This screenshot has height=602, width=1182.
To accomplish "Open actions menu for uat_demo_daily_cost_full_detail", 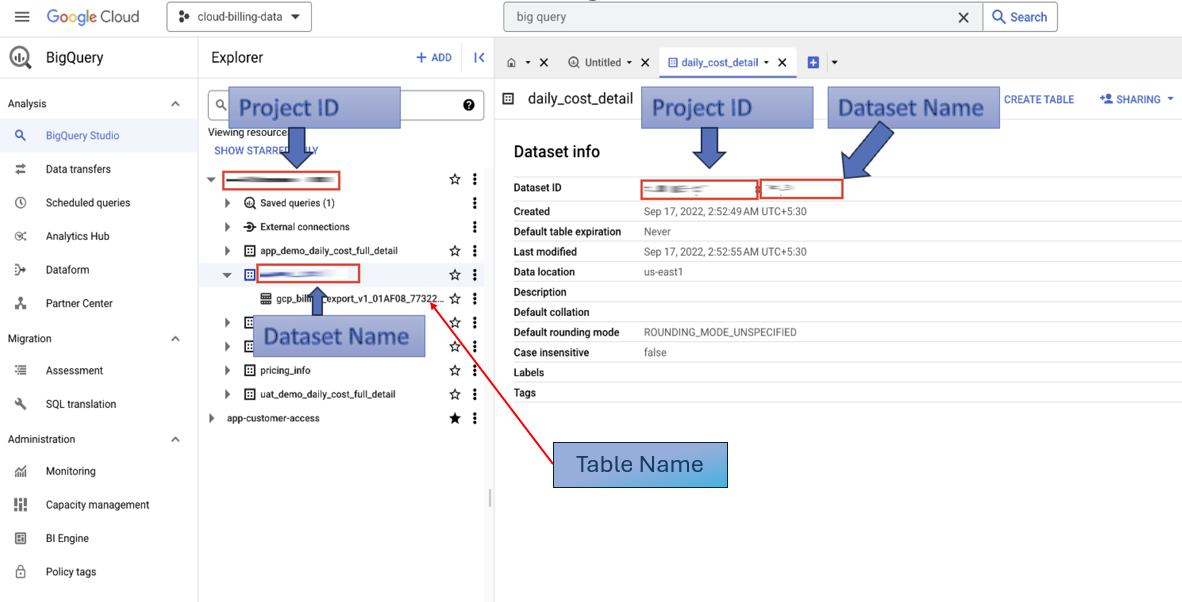I will click(x=474, y=394).
